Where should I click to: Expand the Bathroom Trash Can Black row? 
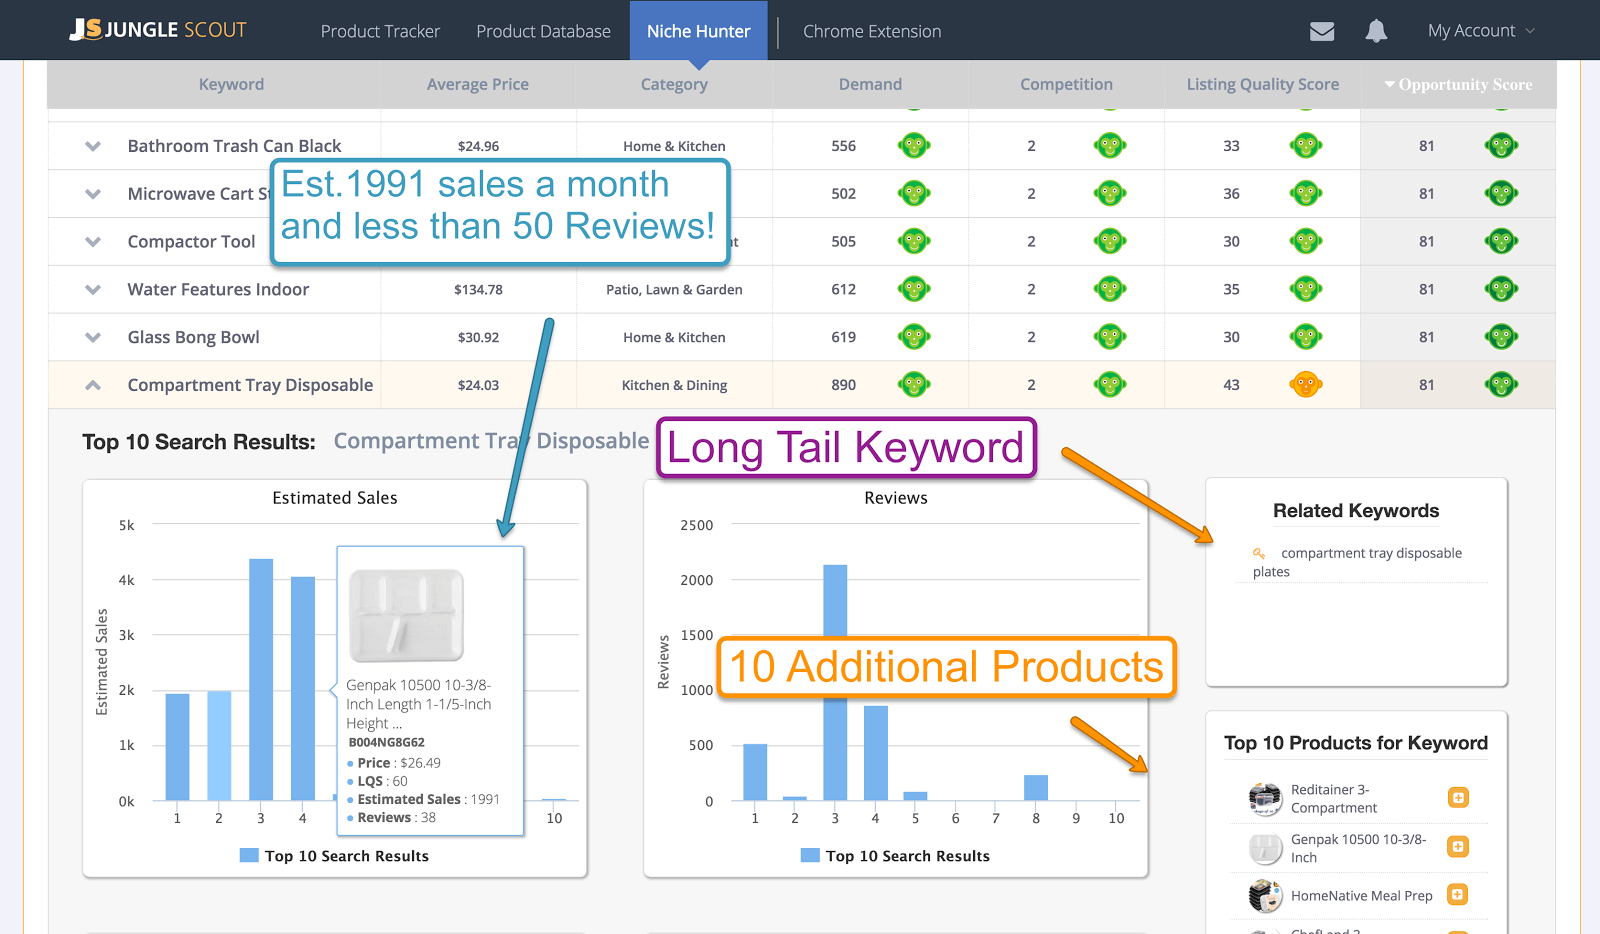[93, 146]
